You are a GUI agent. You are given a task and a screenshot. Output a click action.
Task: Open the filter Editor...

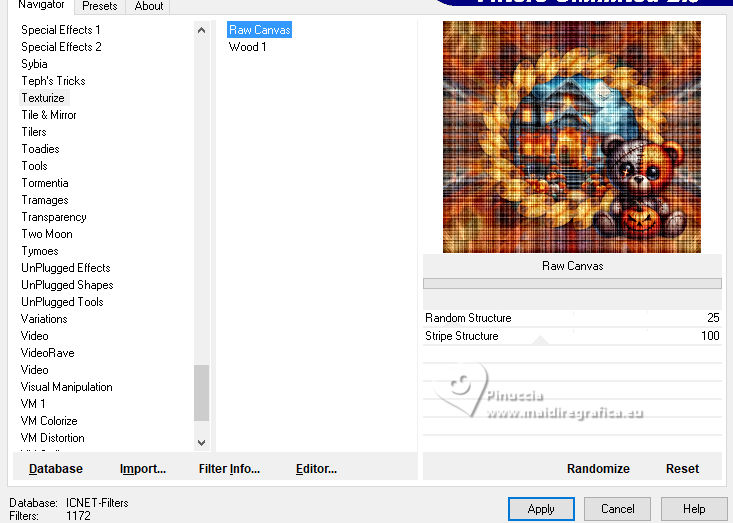tap(316, 469)
